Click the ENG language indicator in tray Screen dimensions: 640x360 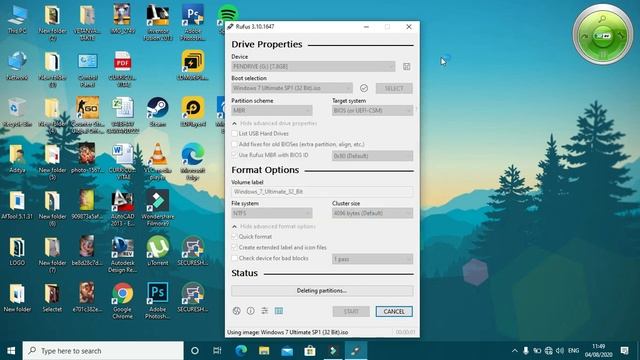coord(573,351)
